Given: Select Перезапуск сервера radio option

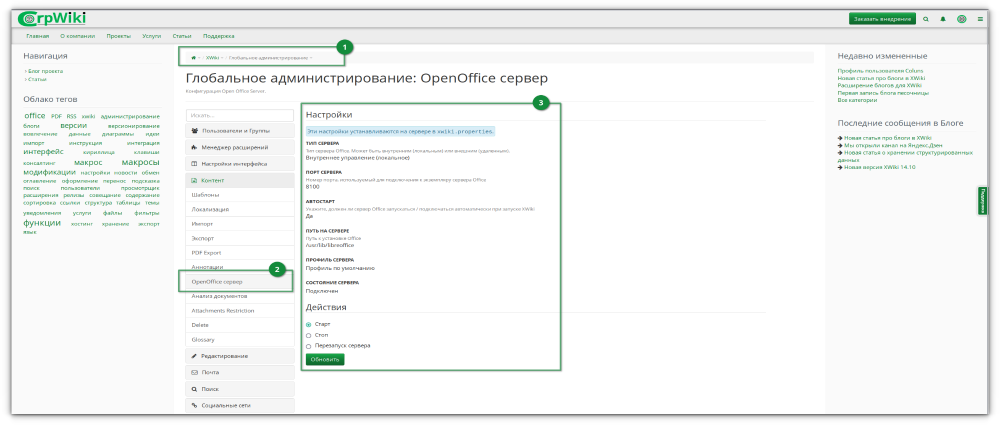Looking at the screenshot, I should tap(309, 346).
